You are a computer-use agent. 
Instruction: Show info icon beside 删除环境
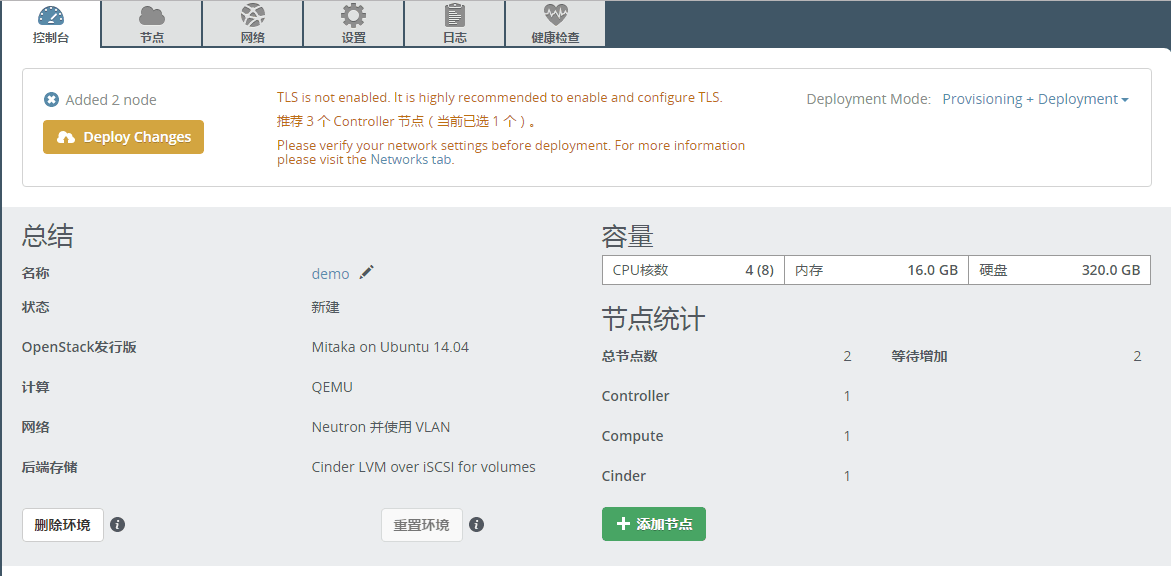pos(117,524)
